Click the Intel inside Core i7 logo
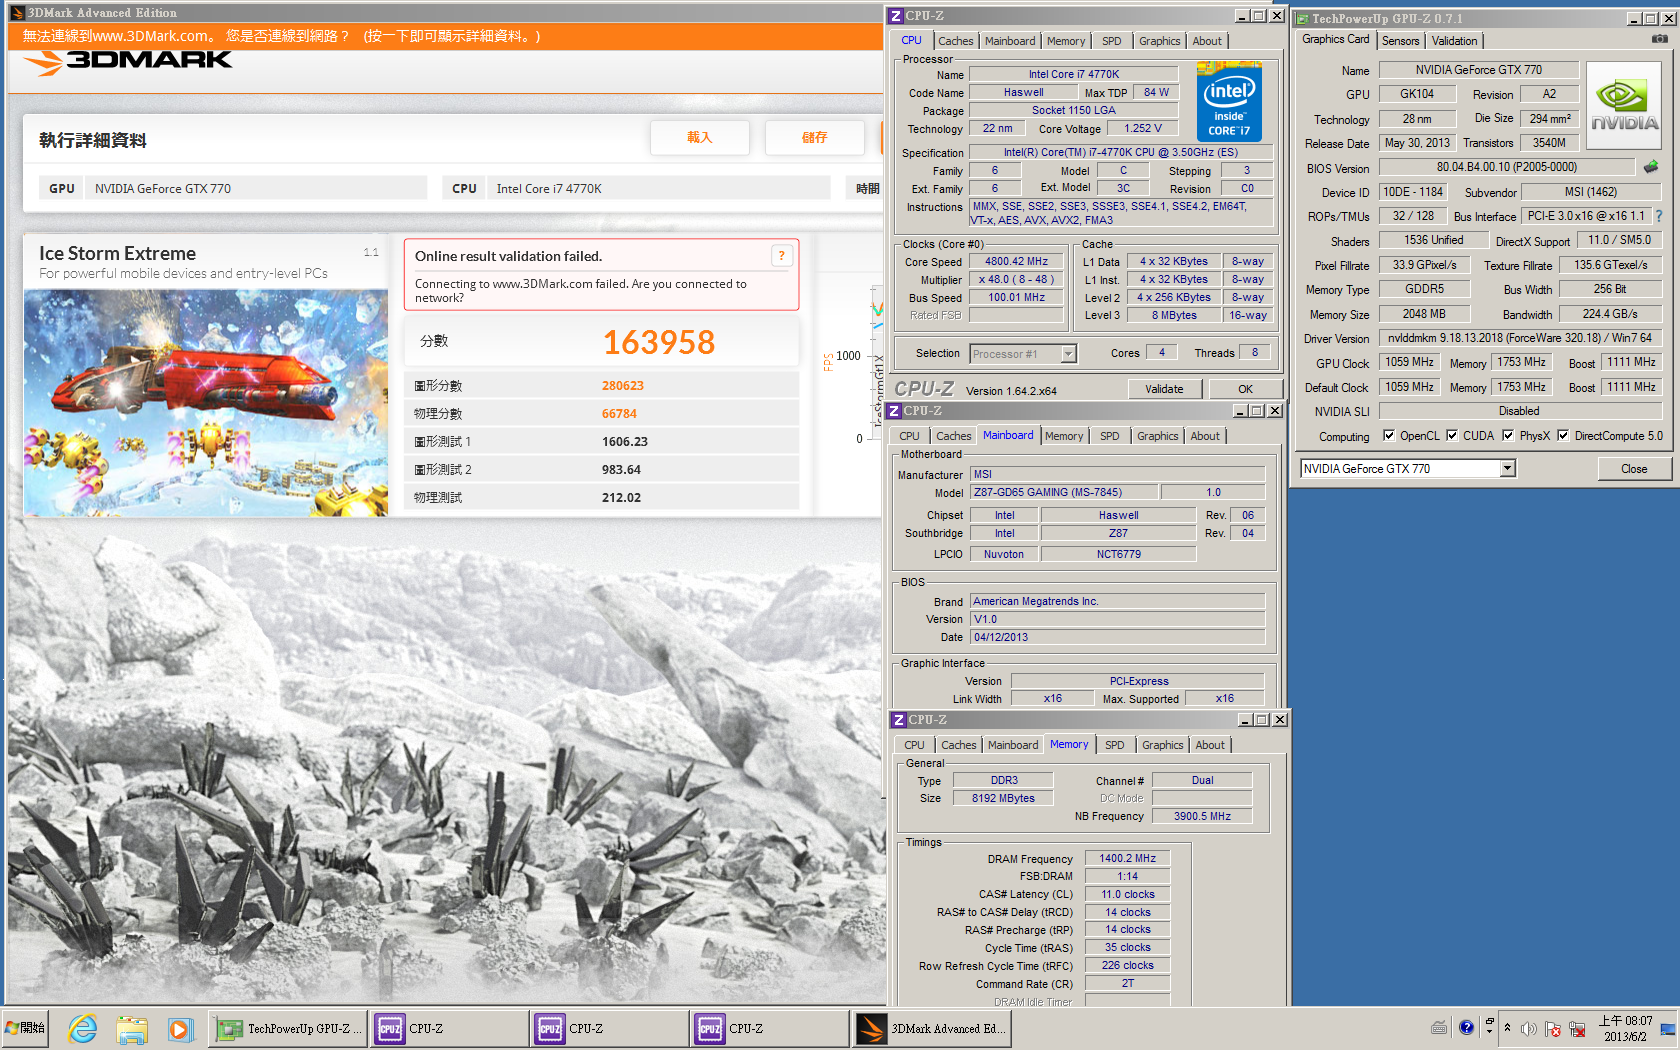1680x1050 pixels. coord(1229,102)
